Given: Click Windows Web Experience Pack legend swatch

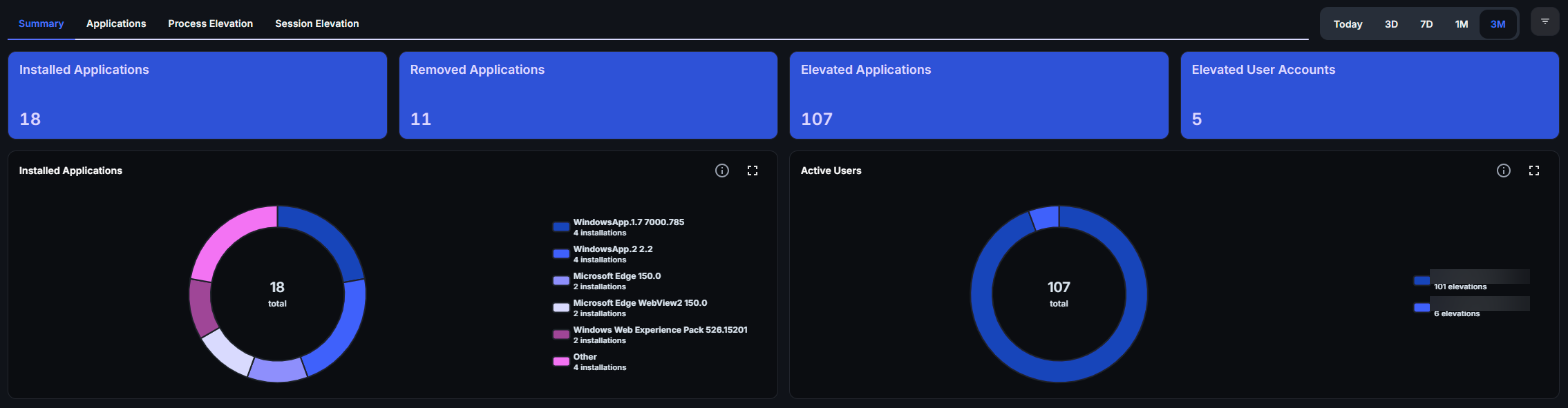Looking at the screenshot, I should click(560, 334).
